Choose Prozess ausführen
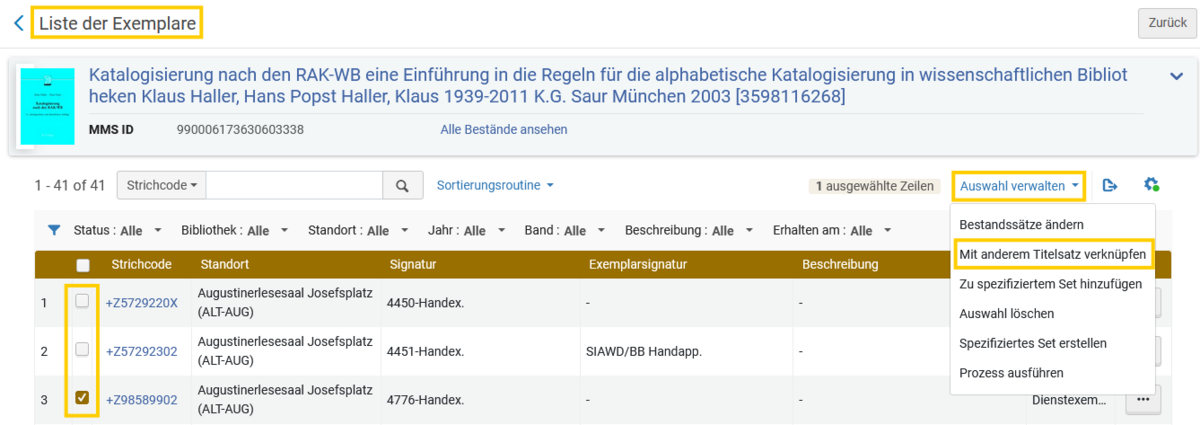 click(x=1011, y=373)
